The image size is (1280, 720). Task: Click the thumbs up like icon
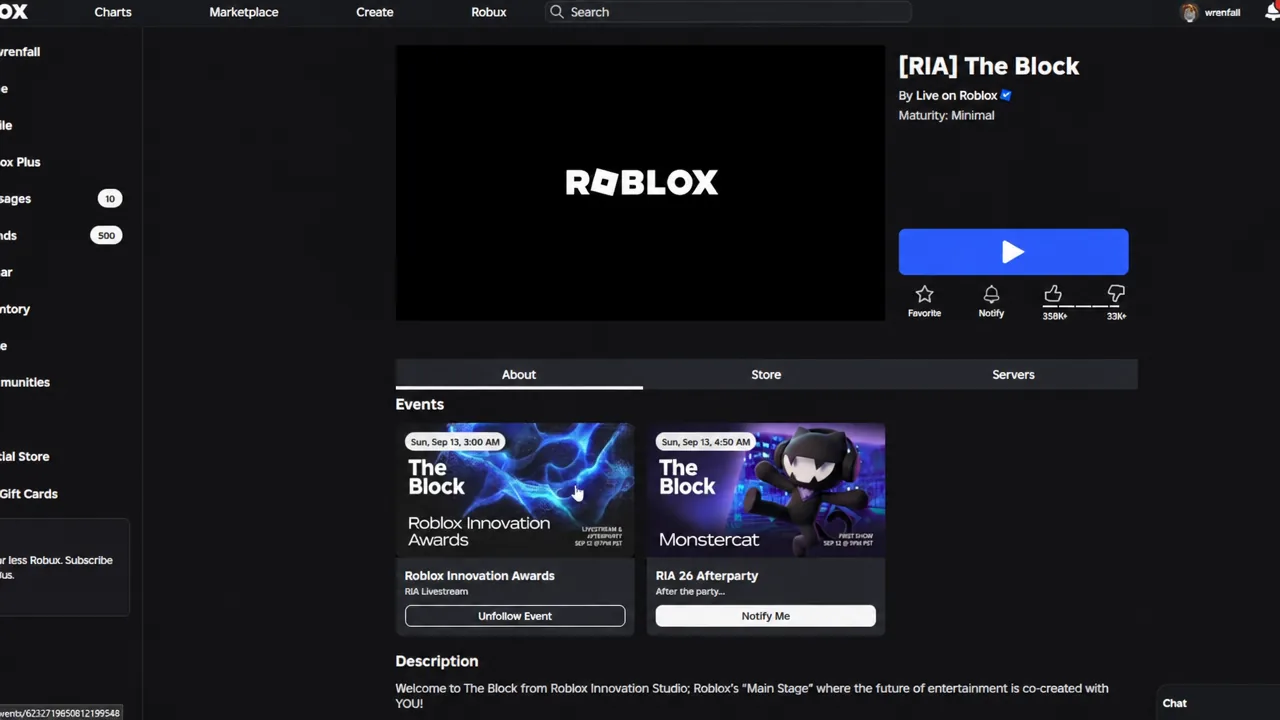[x=1053, y=293]
